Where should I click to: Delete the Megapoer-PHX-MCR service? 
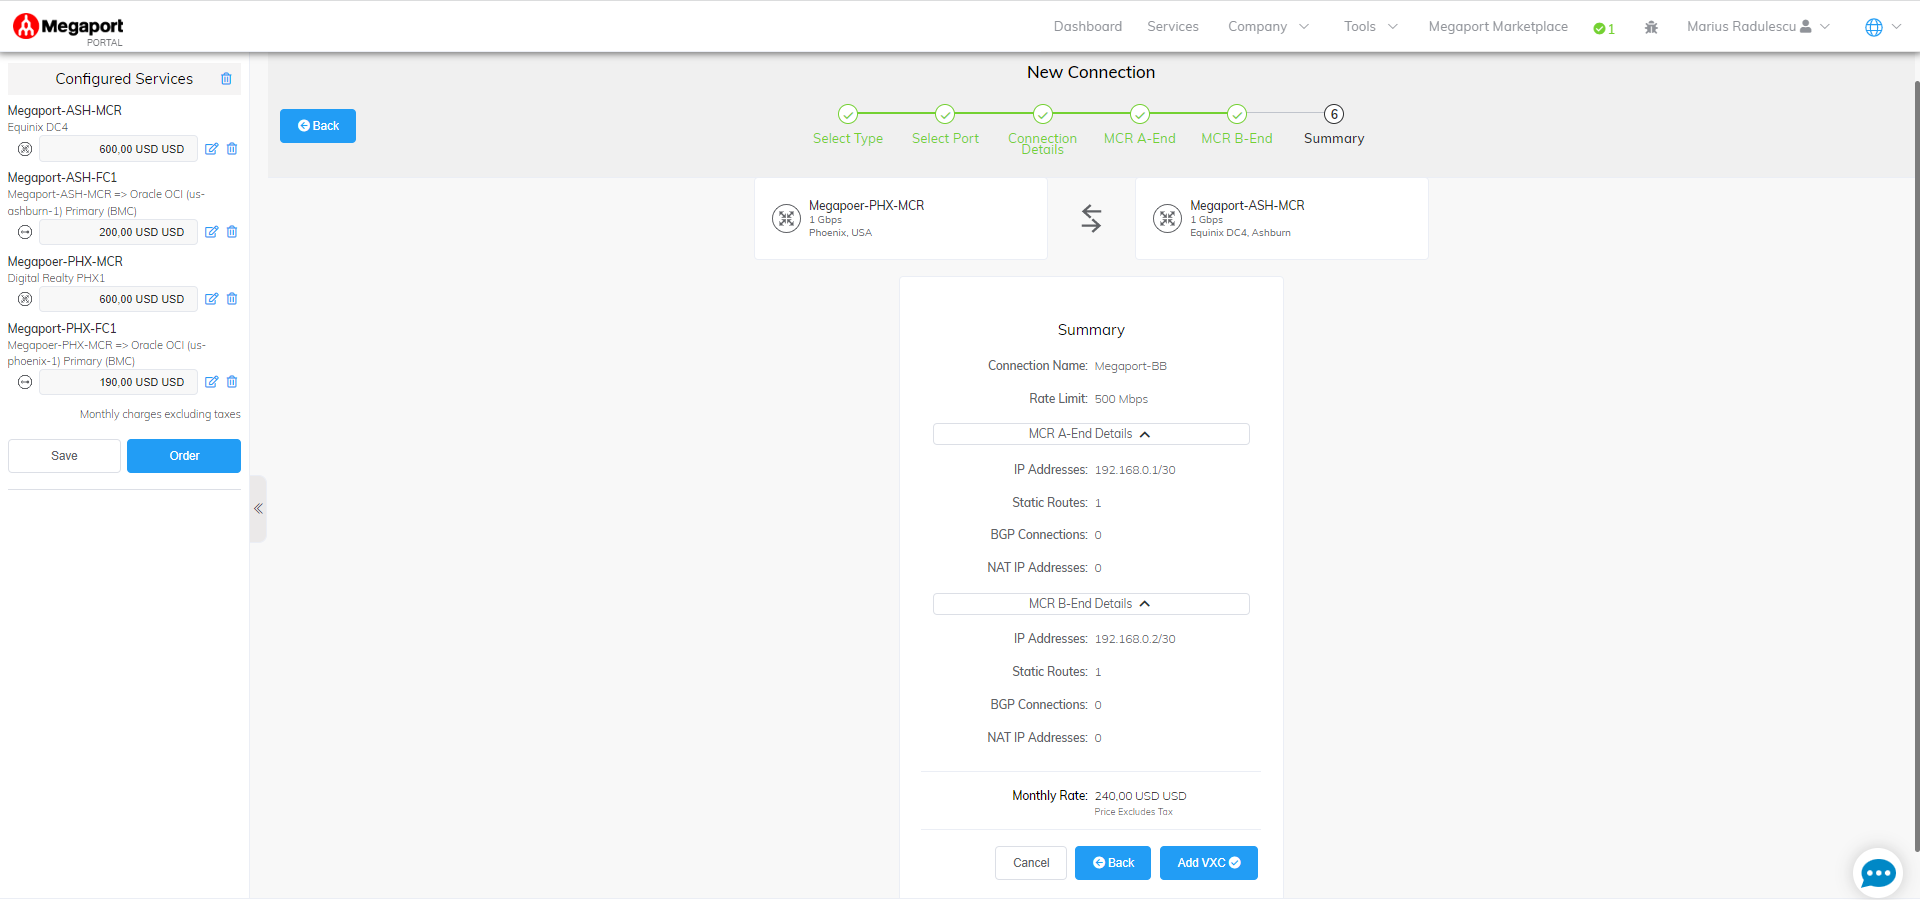point(232,299)
